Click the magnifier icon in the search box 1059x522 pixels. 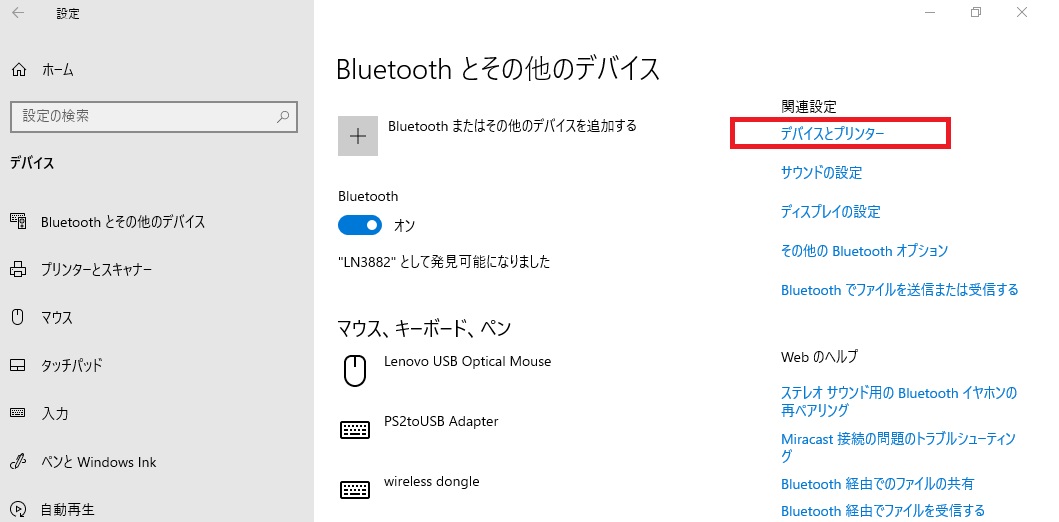tap(283, 116)
